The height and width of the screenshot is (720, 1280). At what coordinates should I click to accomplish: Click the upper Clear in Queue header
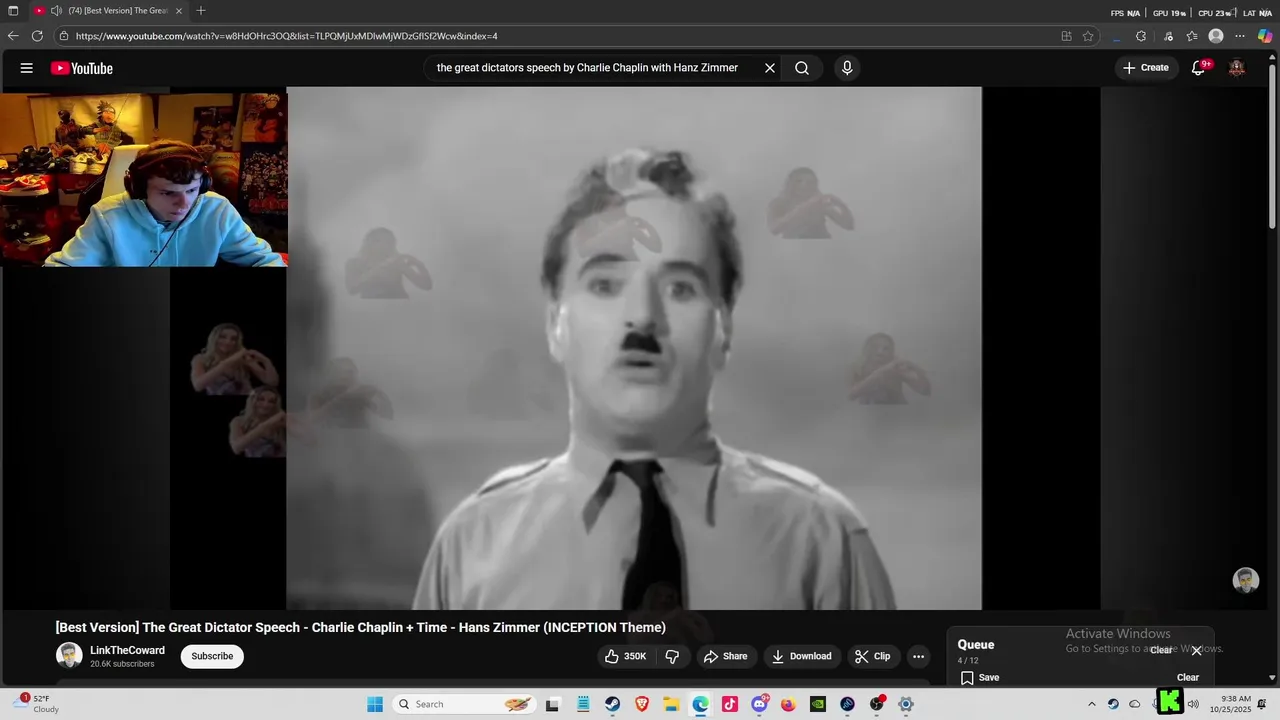point(1161,650)
